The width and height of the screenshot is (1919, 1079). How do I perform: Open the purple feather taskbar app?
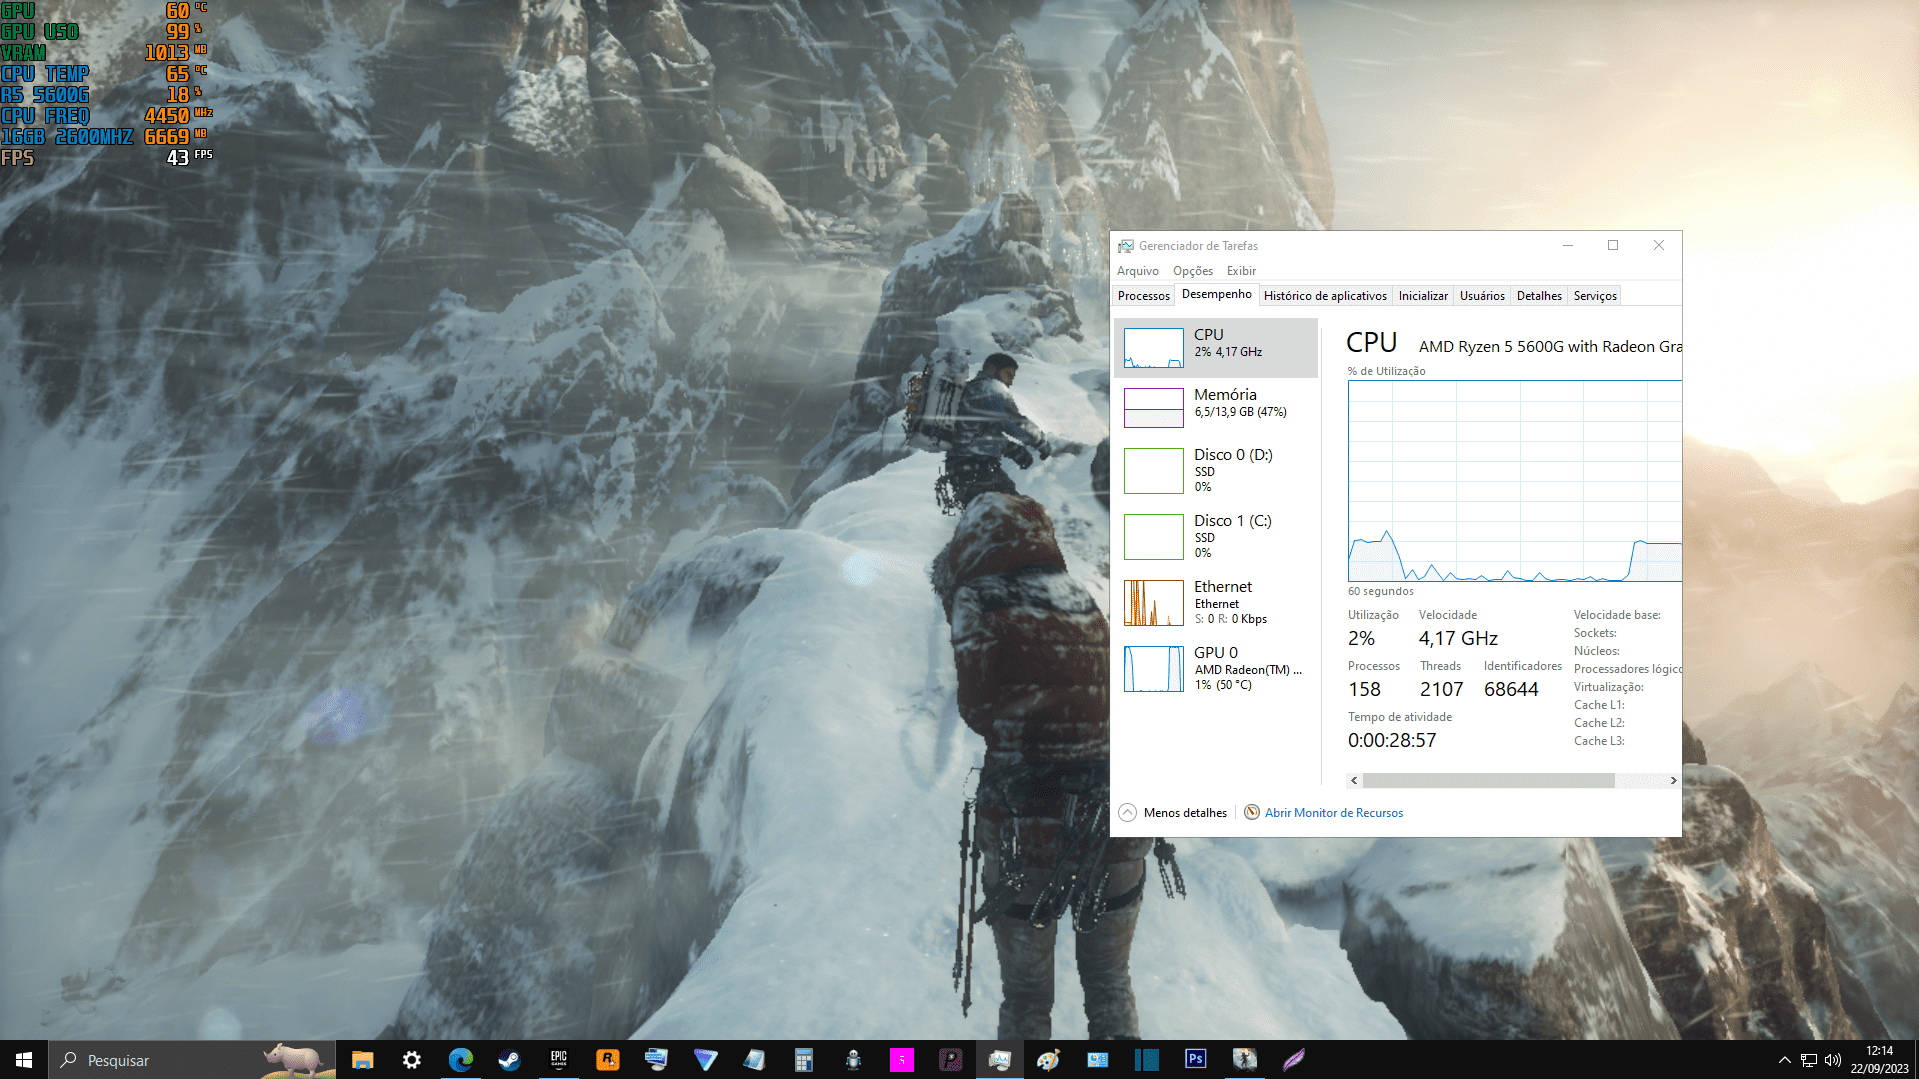pos(1293,1060)
